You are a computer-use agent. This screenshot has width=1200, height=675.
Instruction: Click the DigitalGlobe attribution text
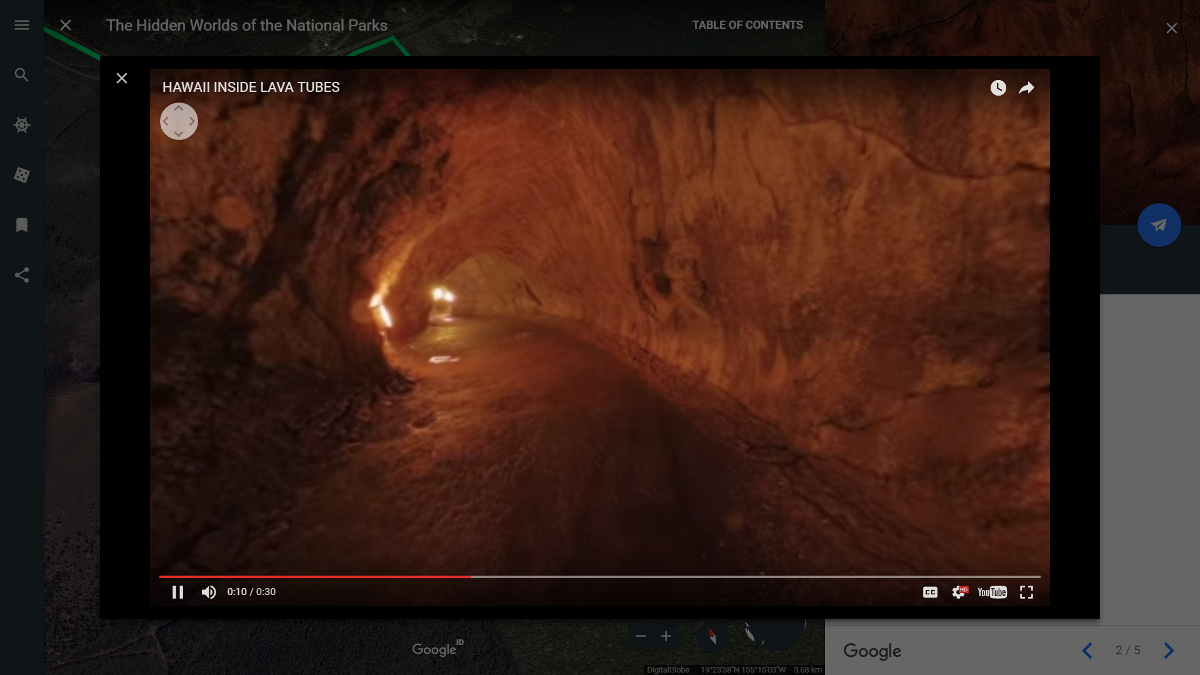[668, 670]
